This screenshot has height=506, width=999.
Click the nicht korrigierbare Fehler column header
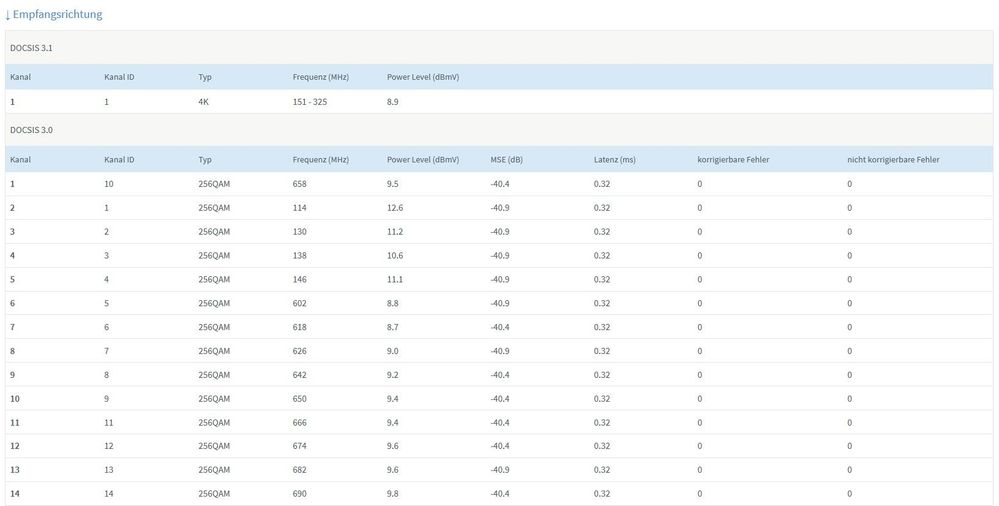point(893,159)
